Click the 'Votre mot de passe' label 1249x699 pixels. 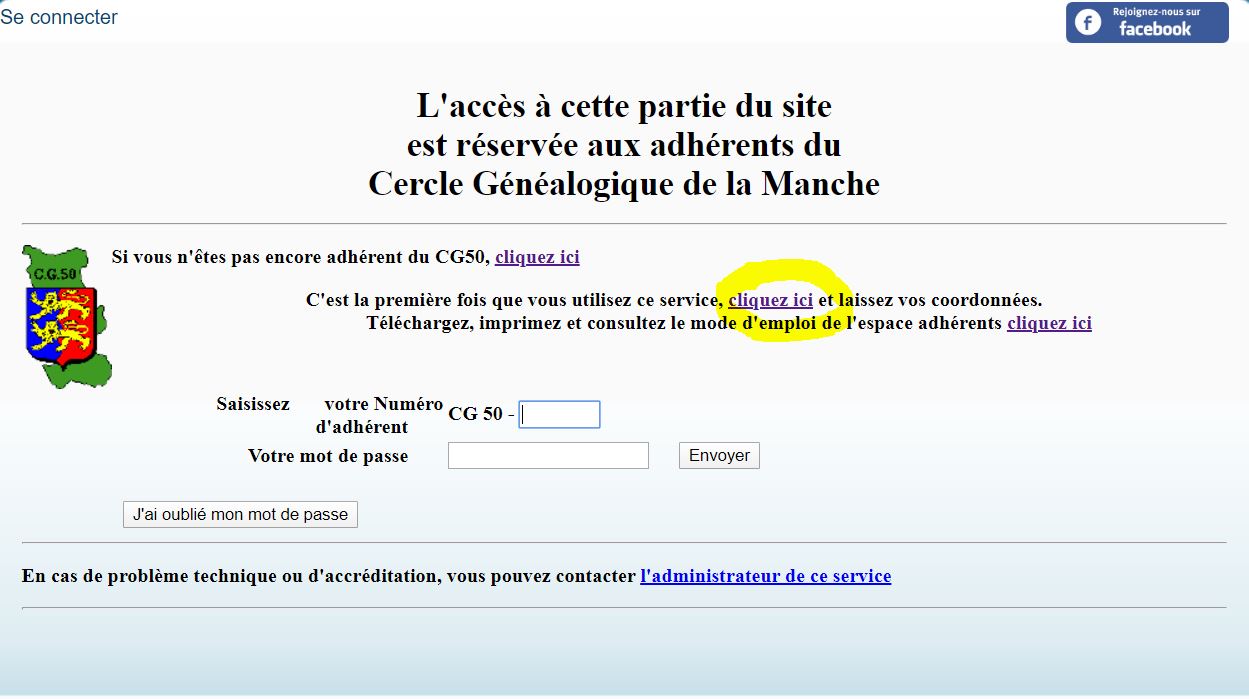coord(328,456)
